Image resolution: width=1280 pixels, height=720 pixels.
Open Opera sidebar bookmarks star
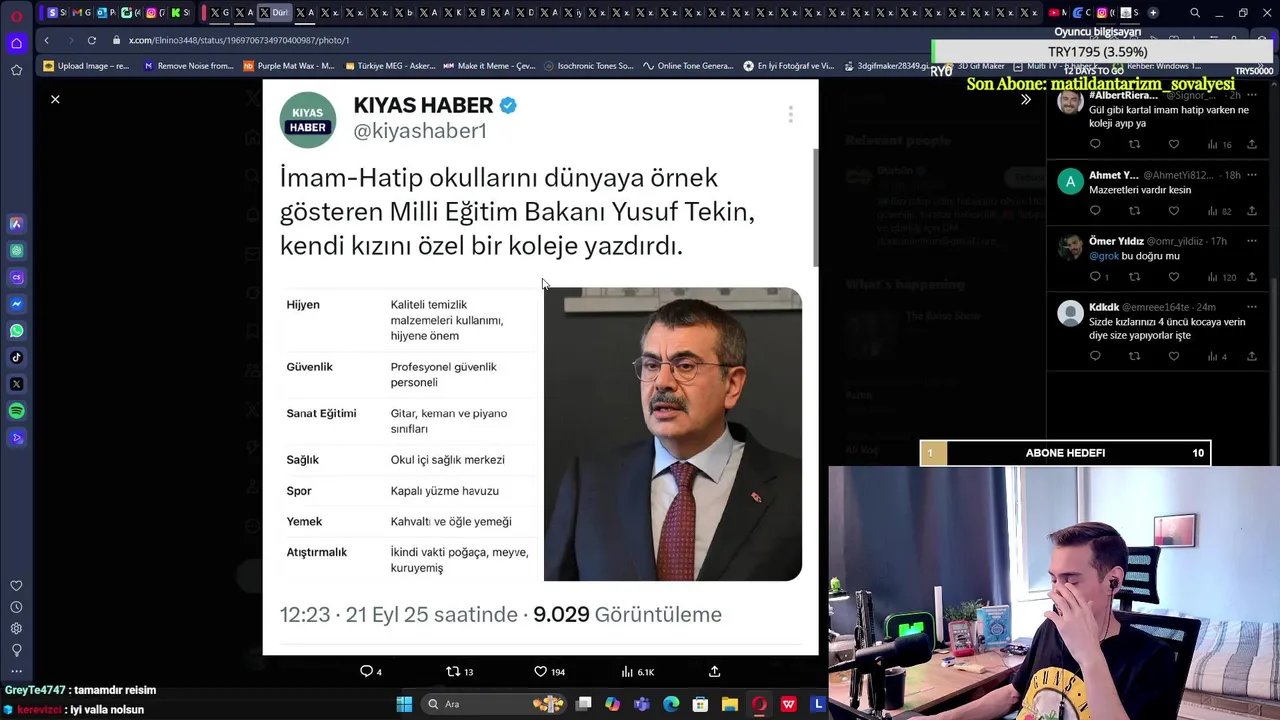pos(16,70)
